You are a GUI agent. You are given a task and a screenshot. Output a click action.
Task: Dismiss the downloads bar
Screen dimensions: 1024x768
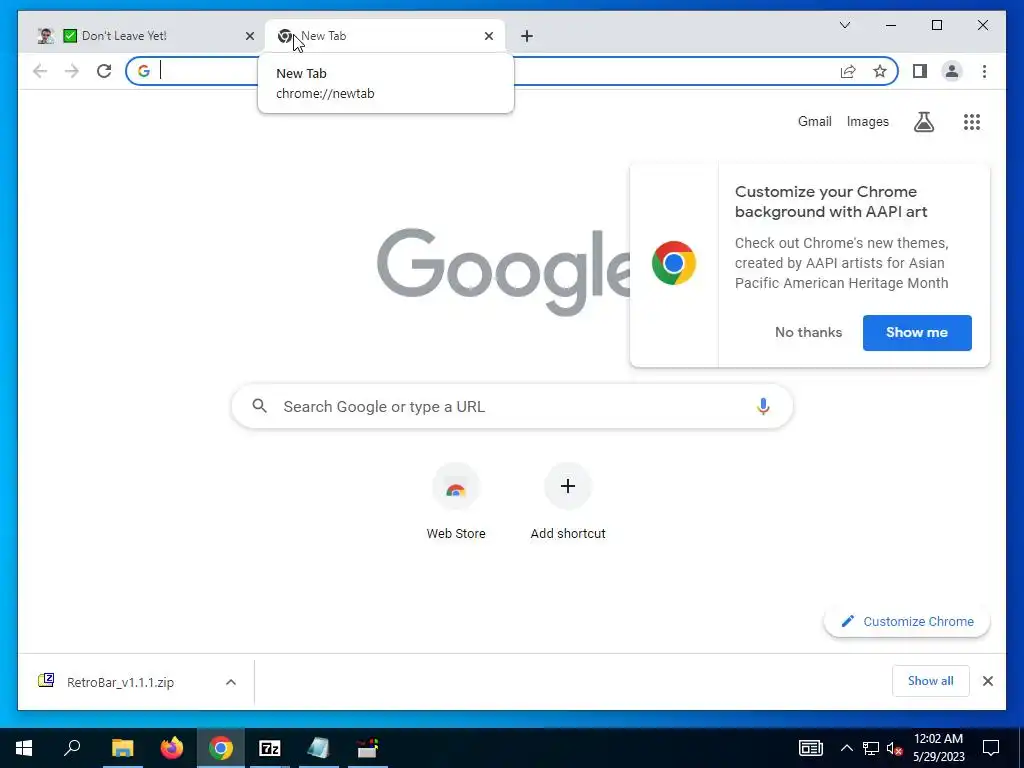(987, 681)
